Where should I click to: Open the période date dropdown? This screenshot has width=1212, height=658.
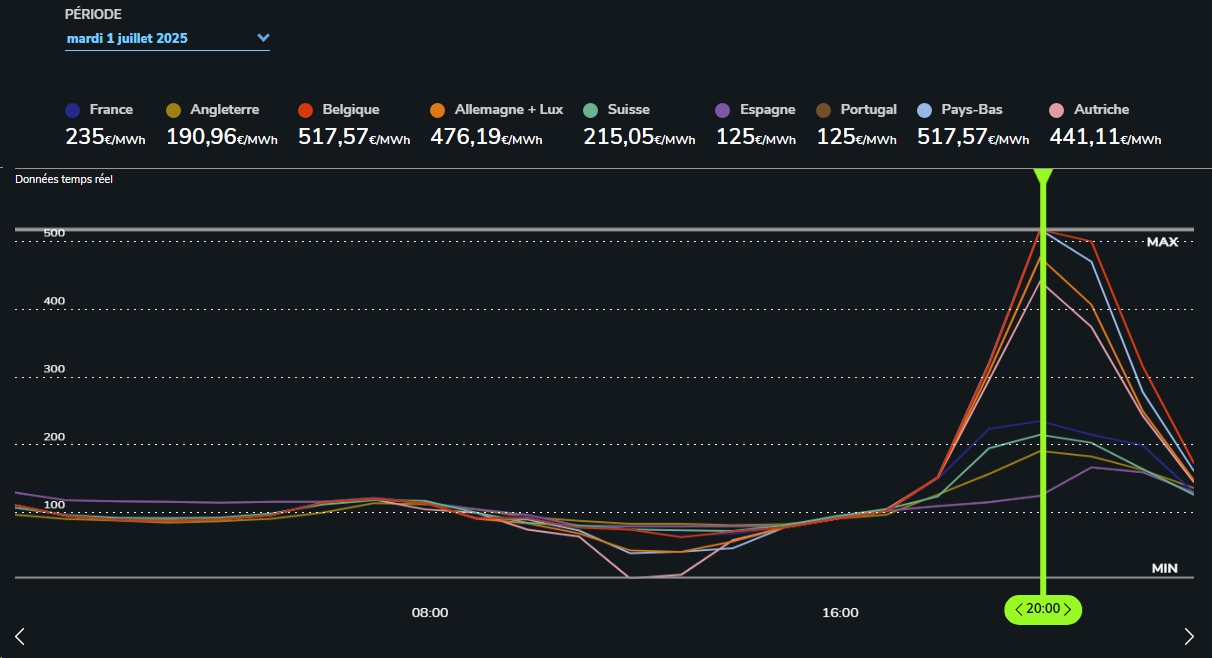pyautogui.click(x=167, y=39)
